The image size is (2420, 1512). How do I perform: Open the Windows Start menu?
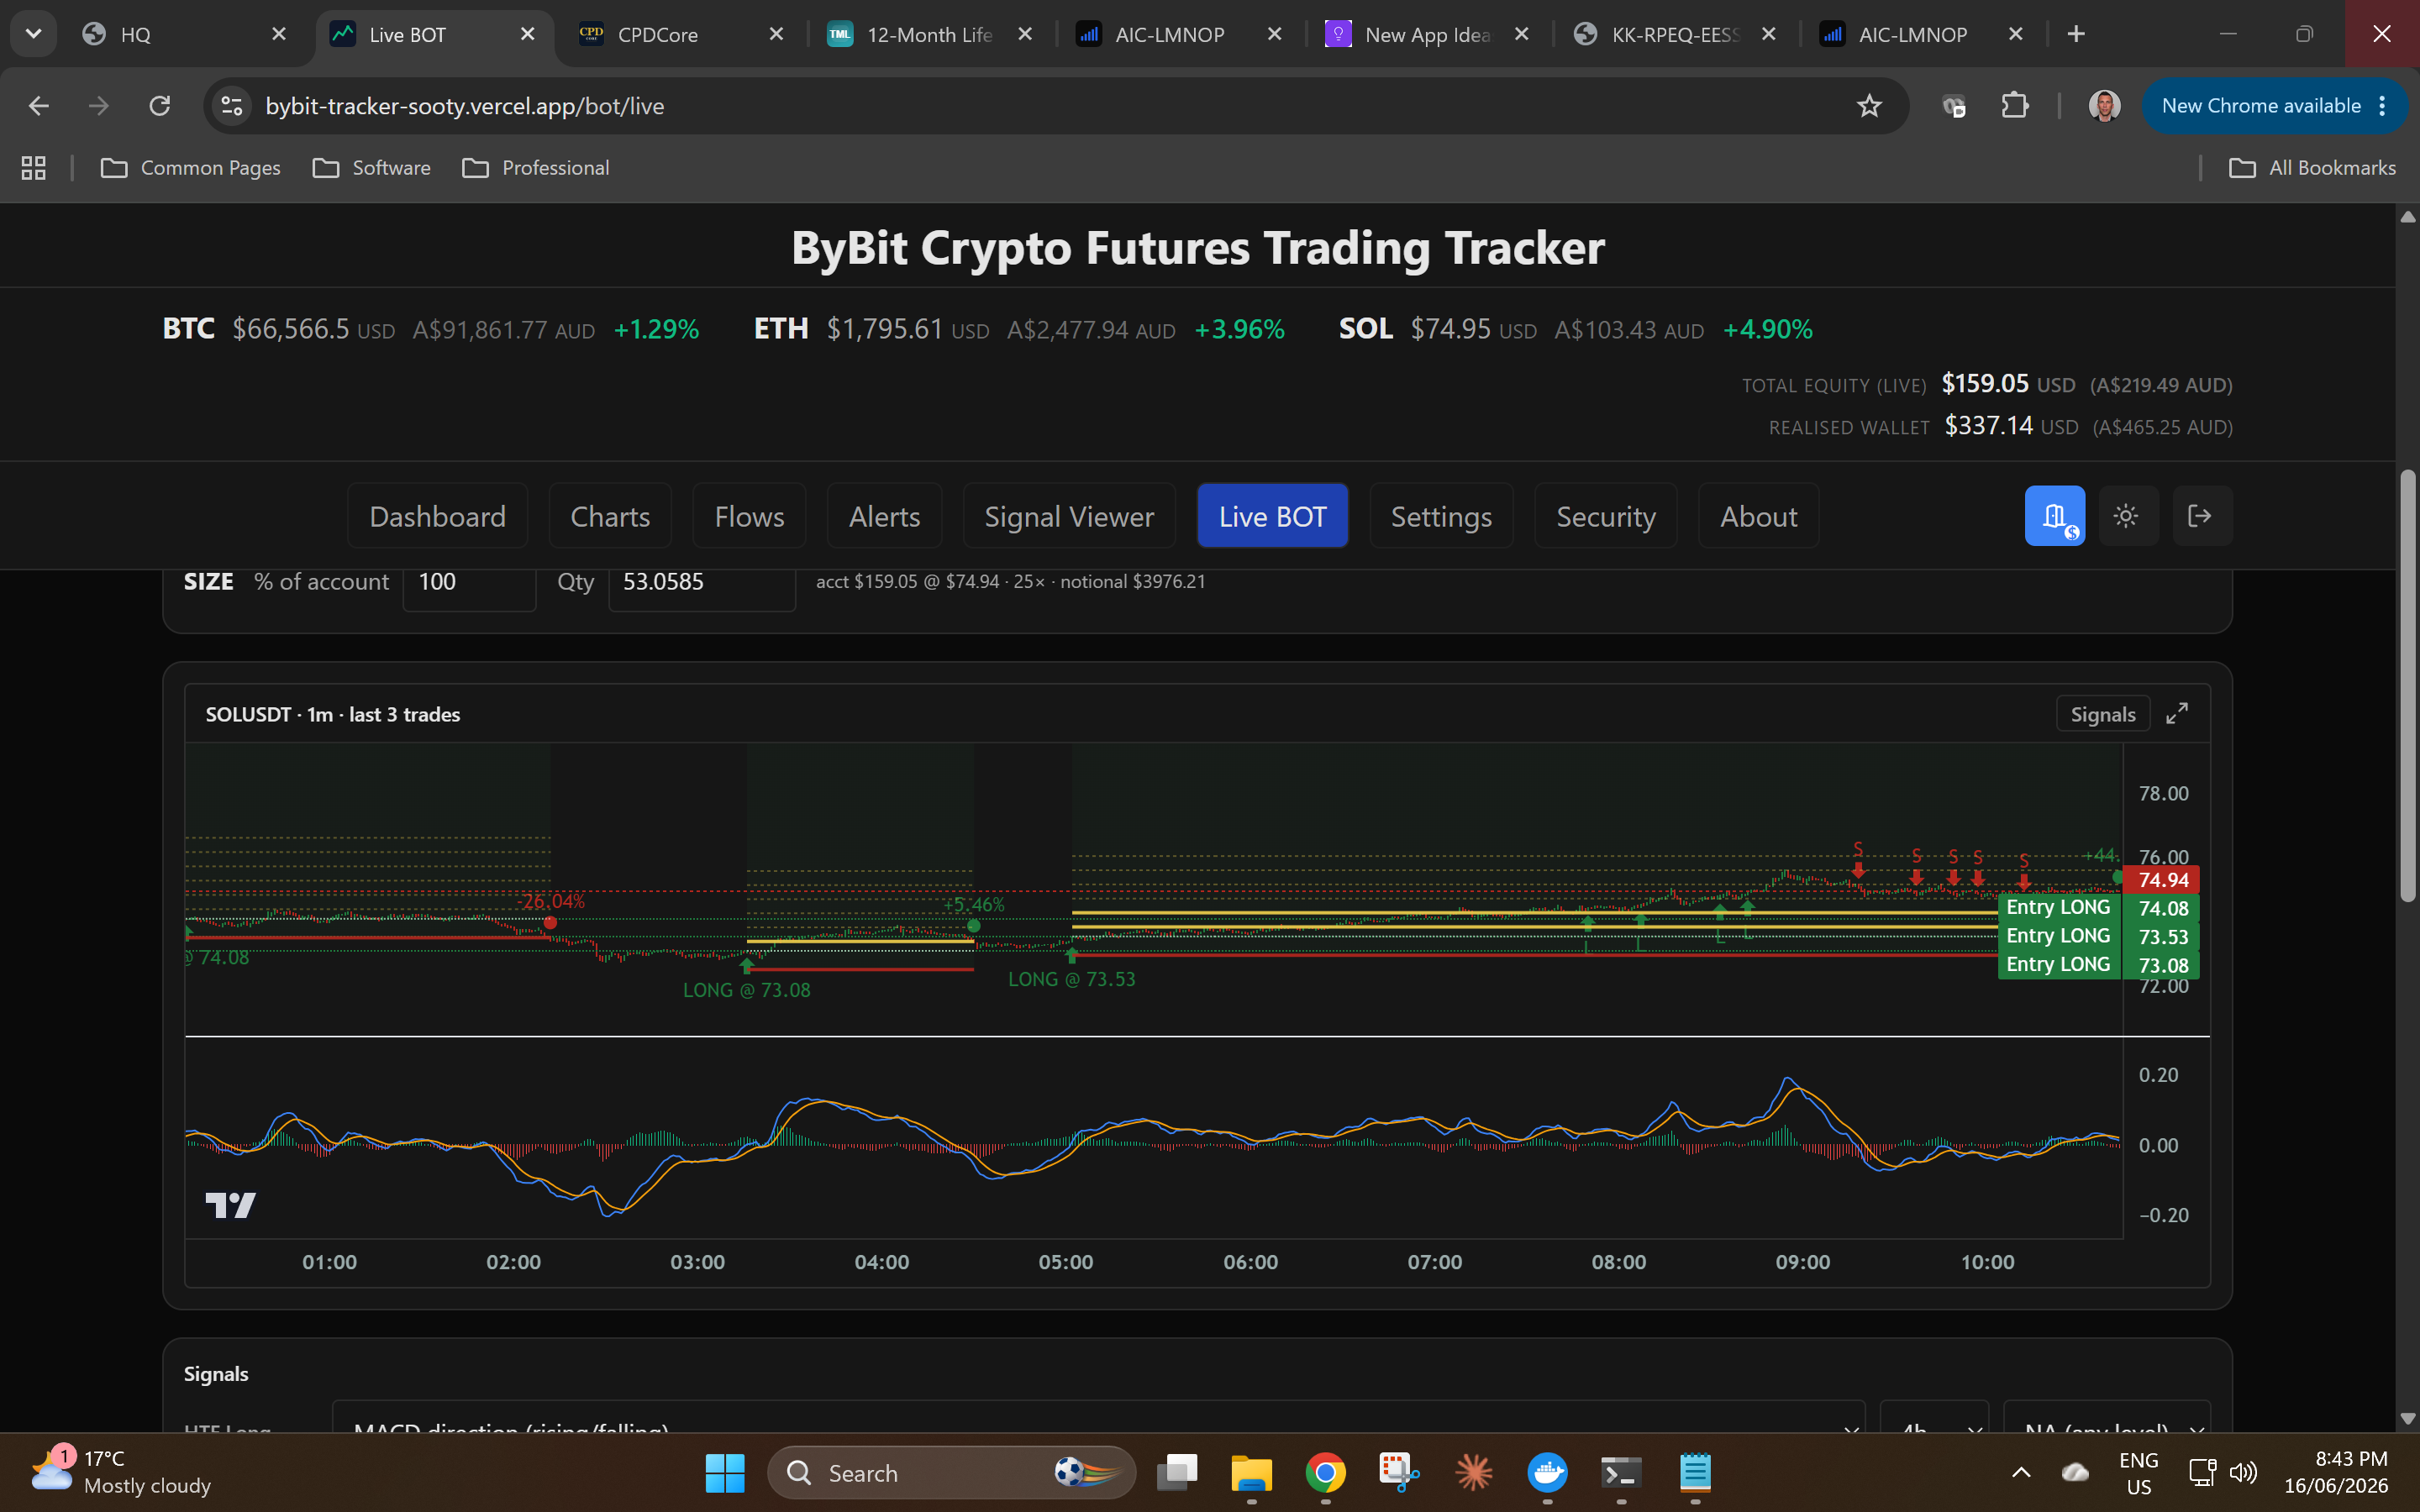[x=725, y=1473]
